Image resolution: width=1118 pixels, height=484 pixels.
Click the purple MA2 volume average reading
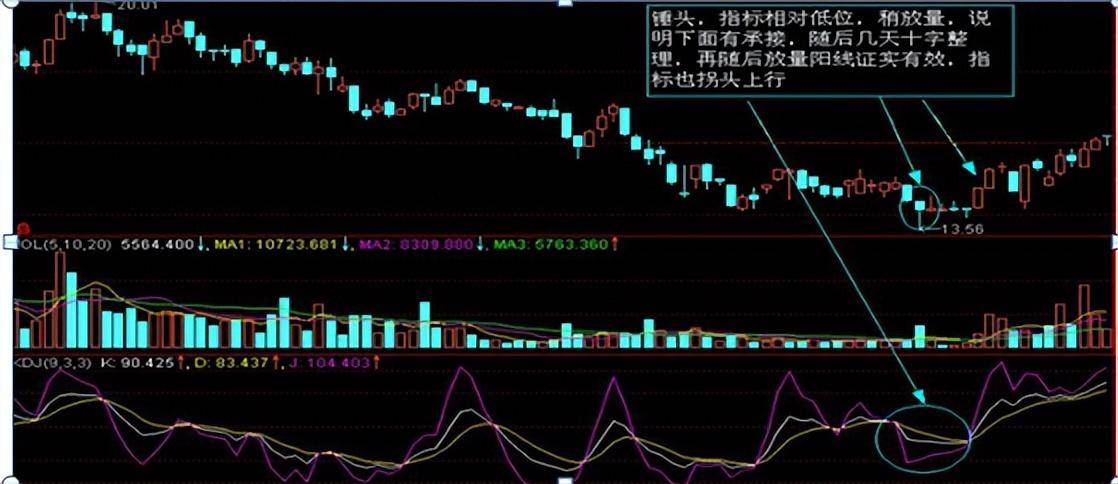pyautogui.click(x=416, y=245)
